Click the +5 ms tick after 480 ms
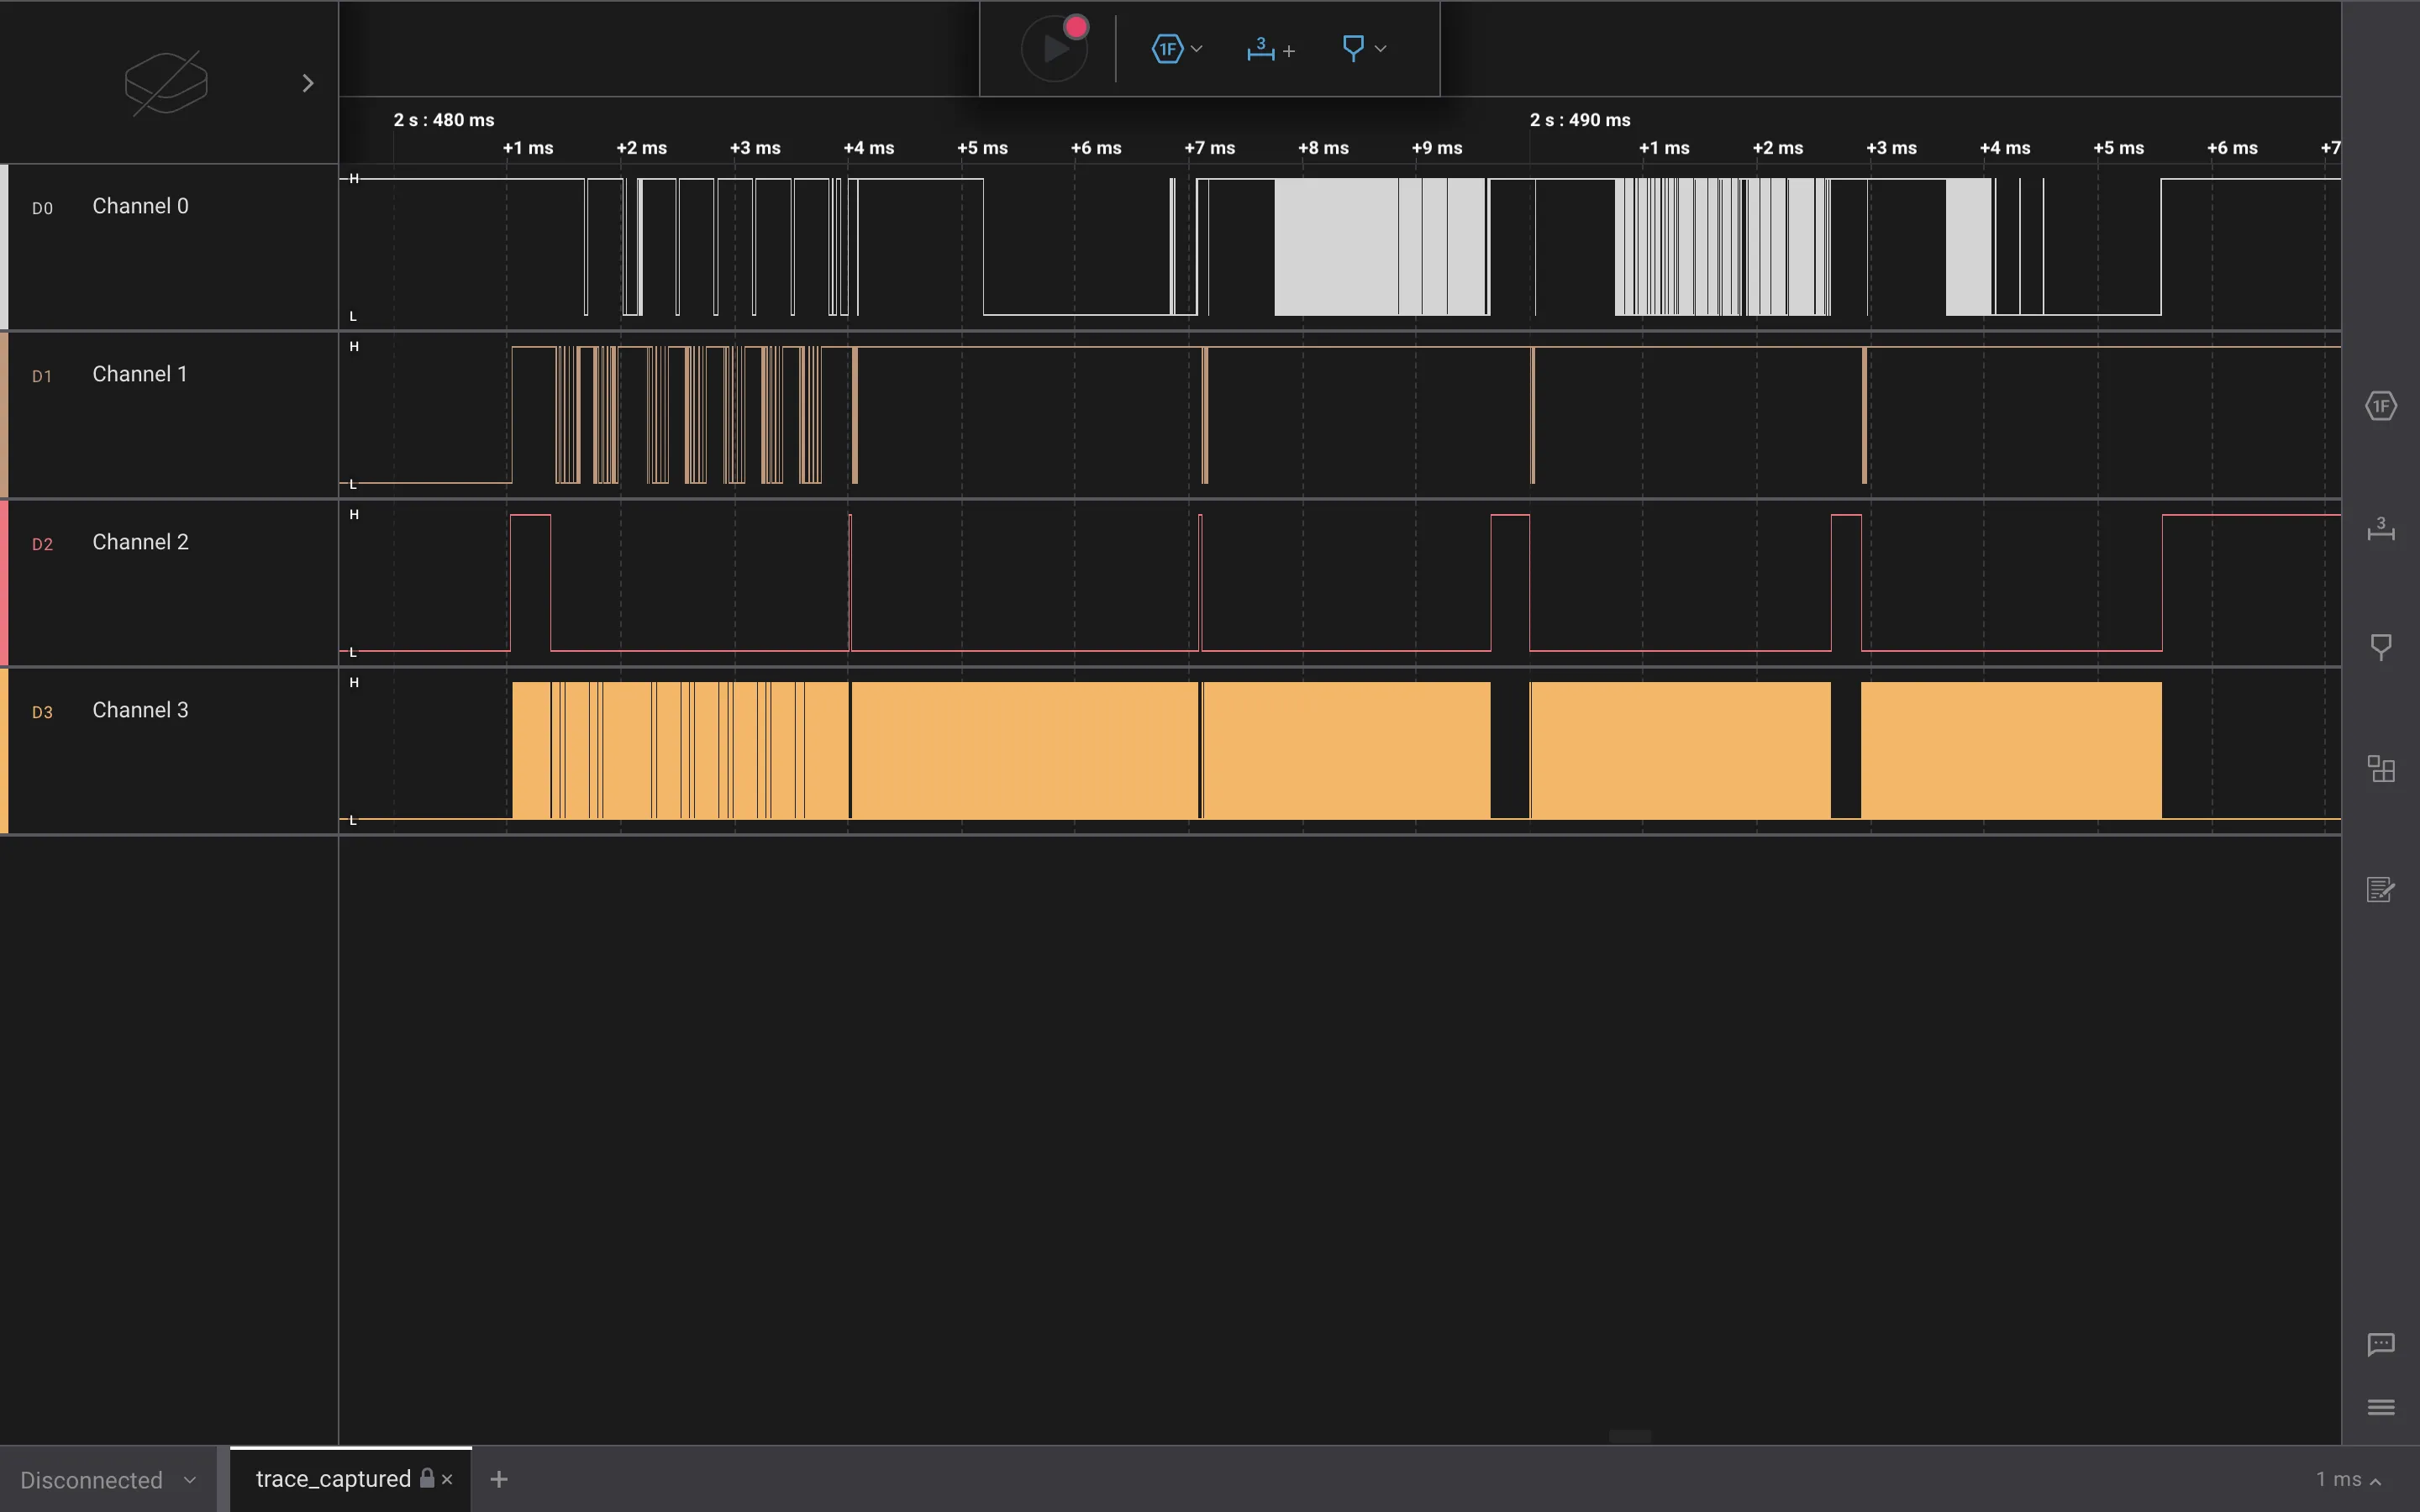 click(982, 148)
